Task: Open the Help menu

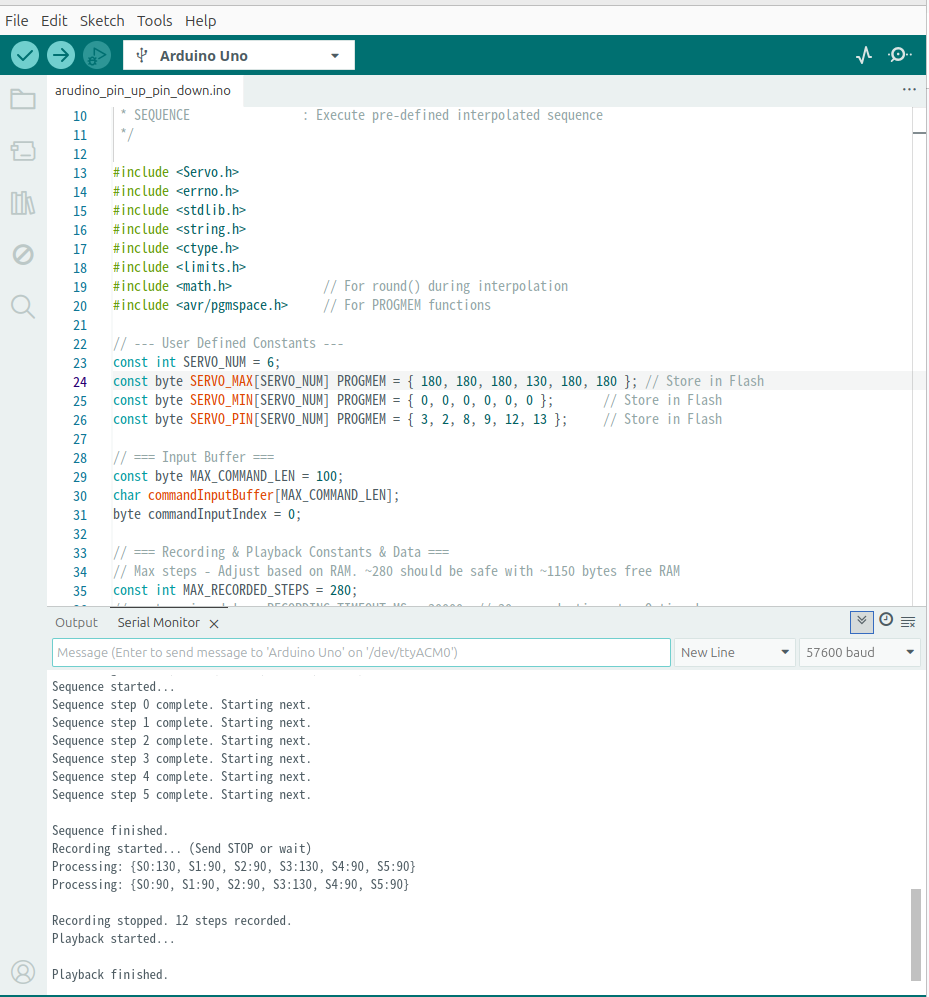Action: [200, 21]
